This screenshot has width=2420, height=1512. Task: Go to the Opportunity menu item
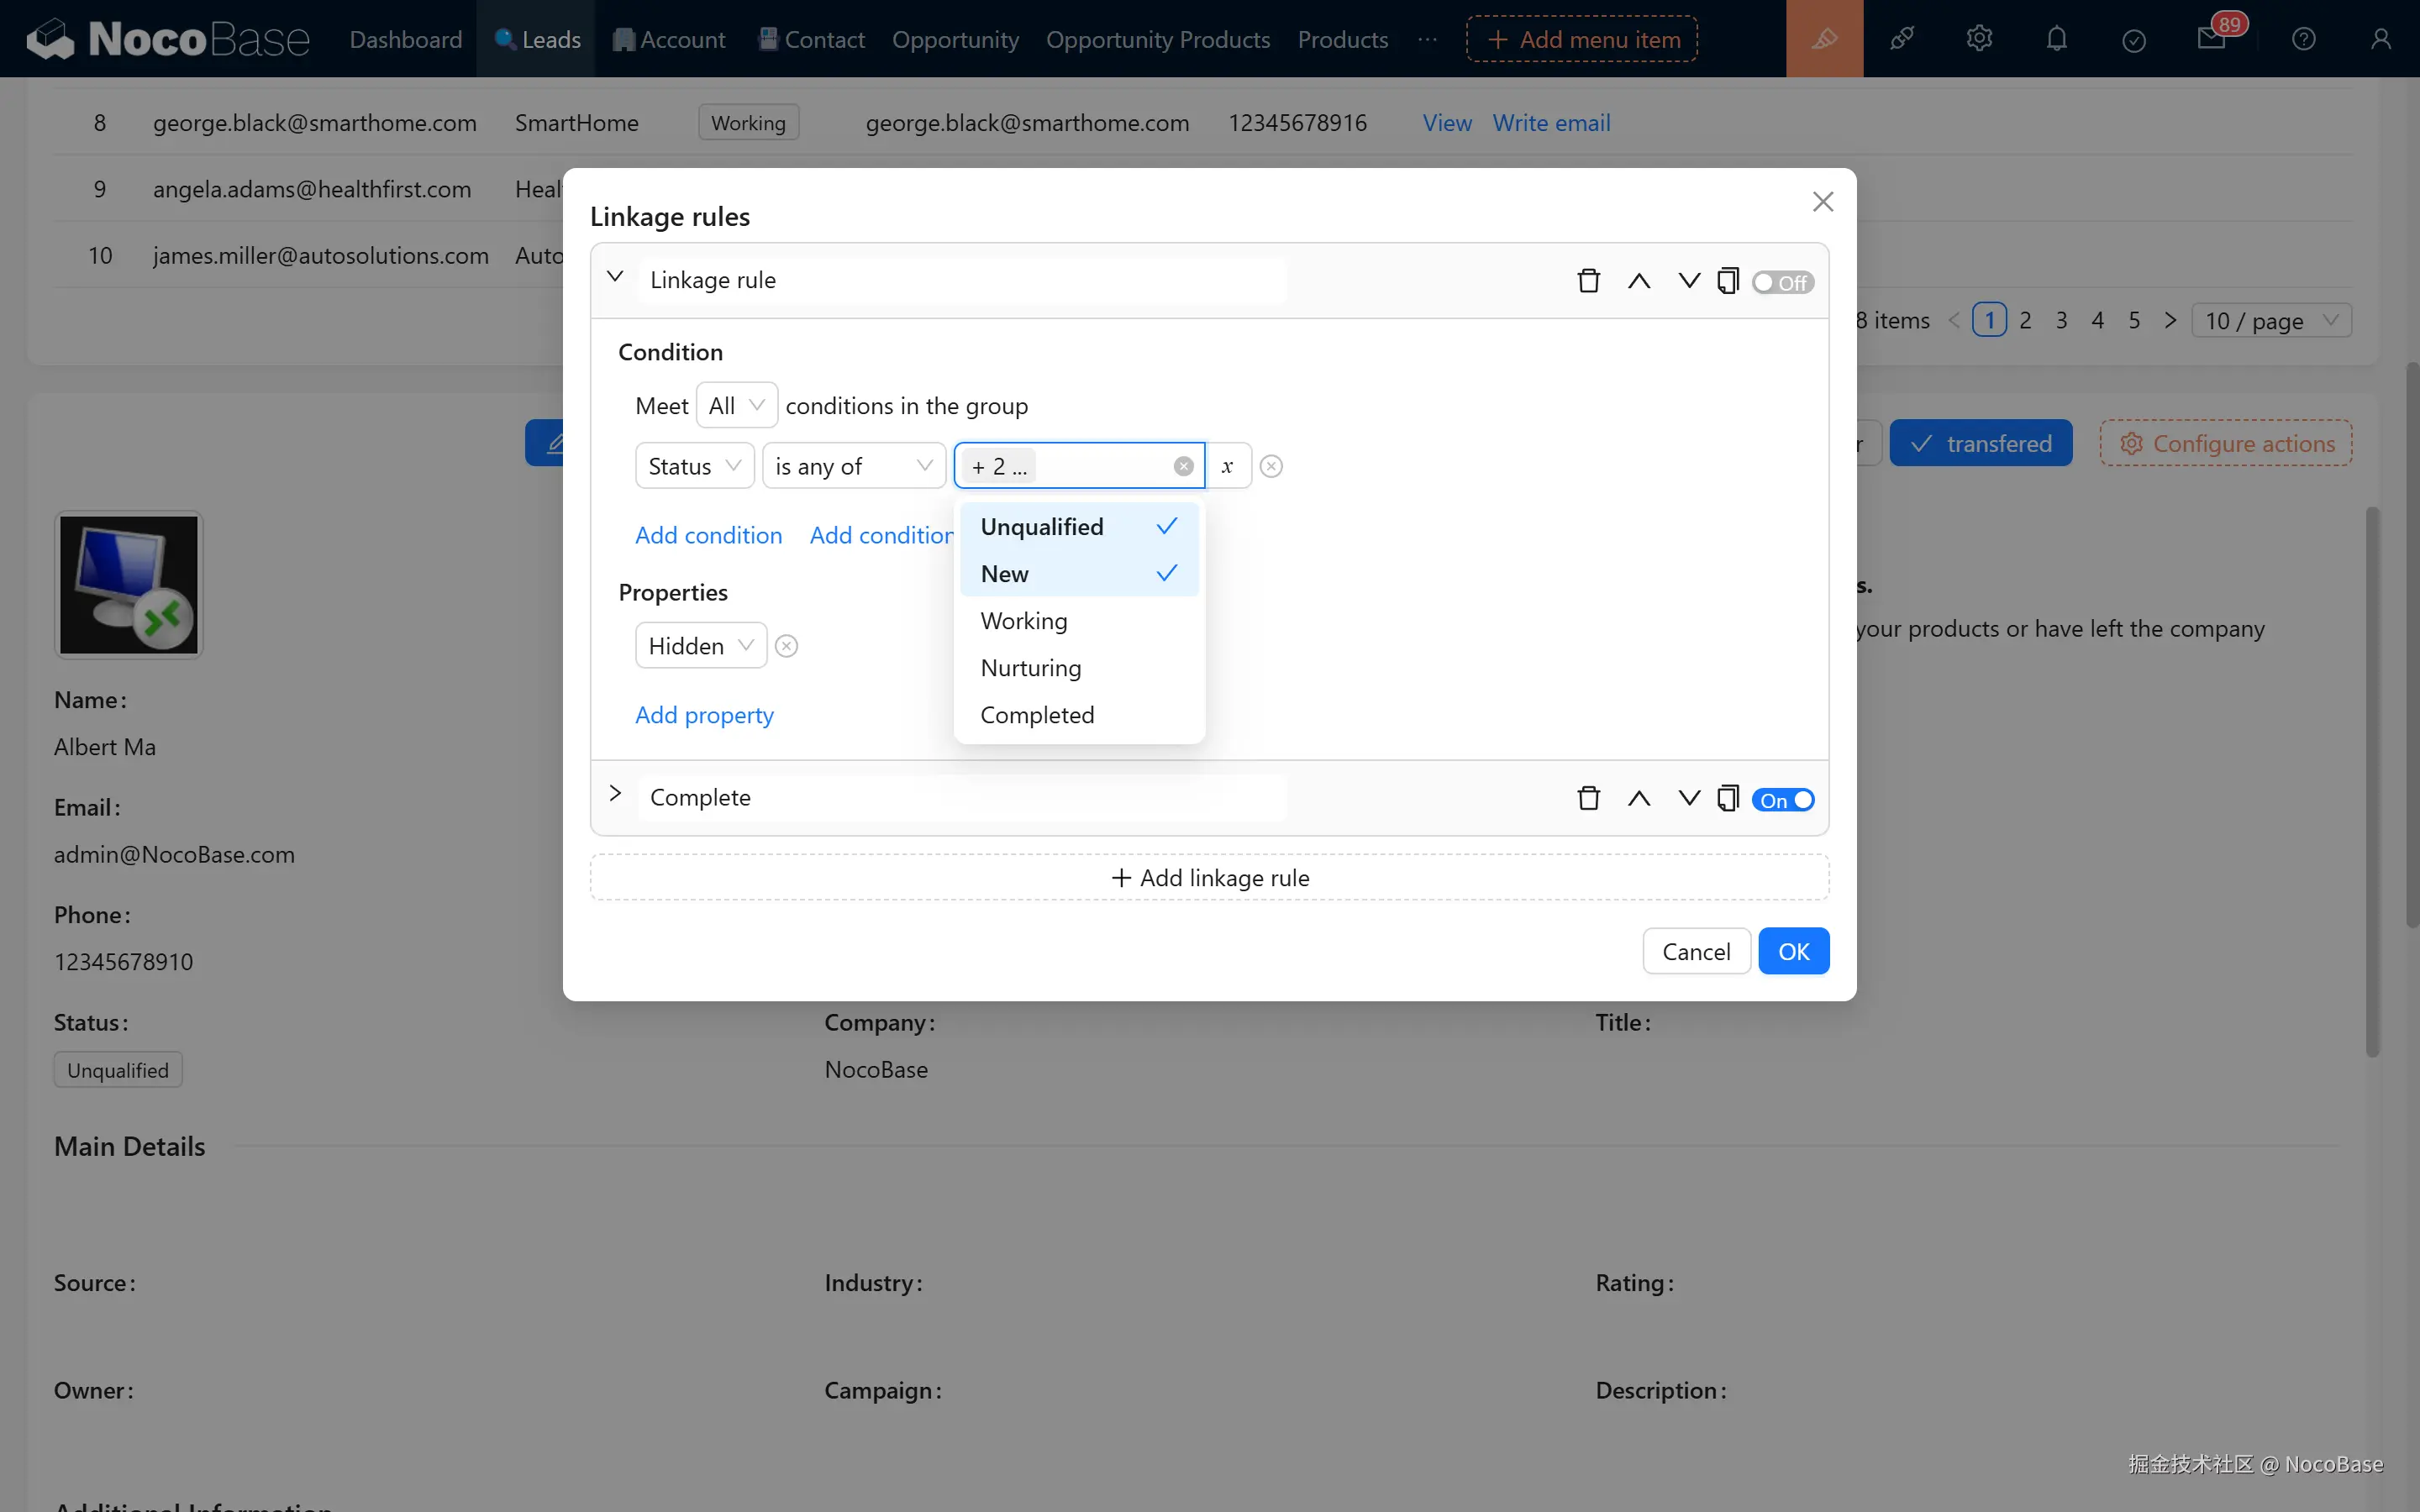pyautogui.click(x=954, y=39)
